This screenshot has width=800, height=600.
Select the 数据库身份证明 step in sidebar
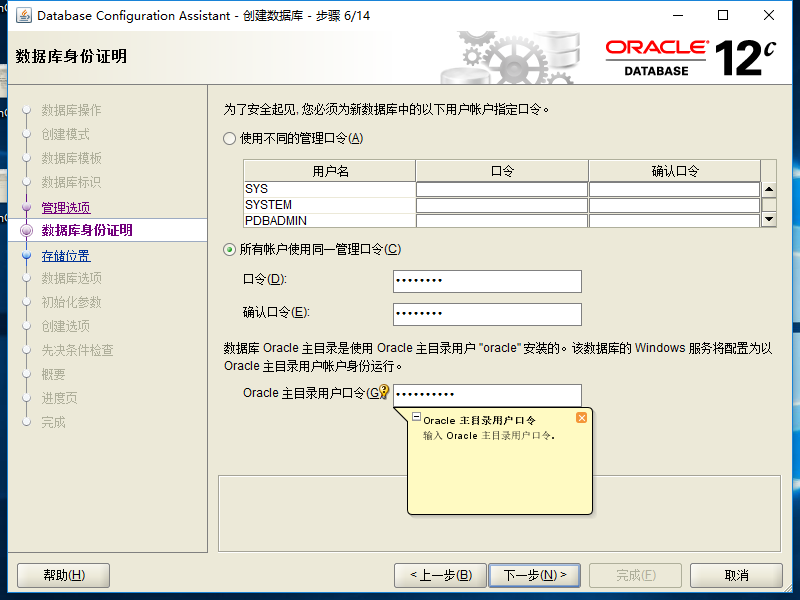coord(87,230)
